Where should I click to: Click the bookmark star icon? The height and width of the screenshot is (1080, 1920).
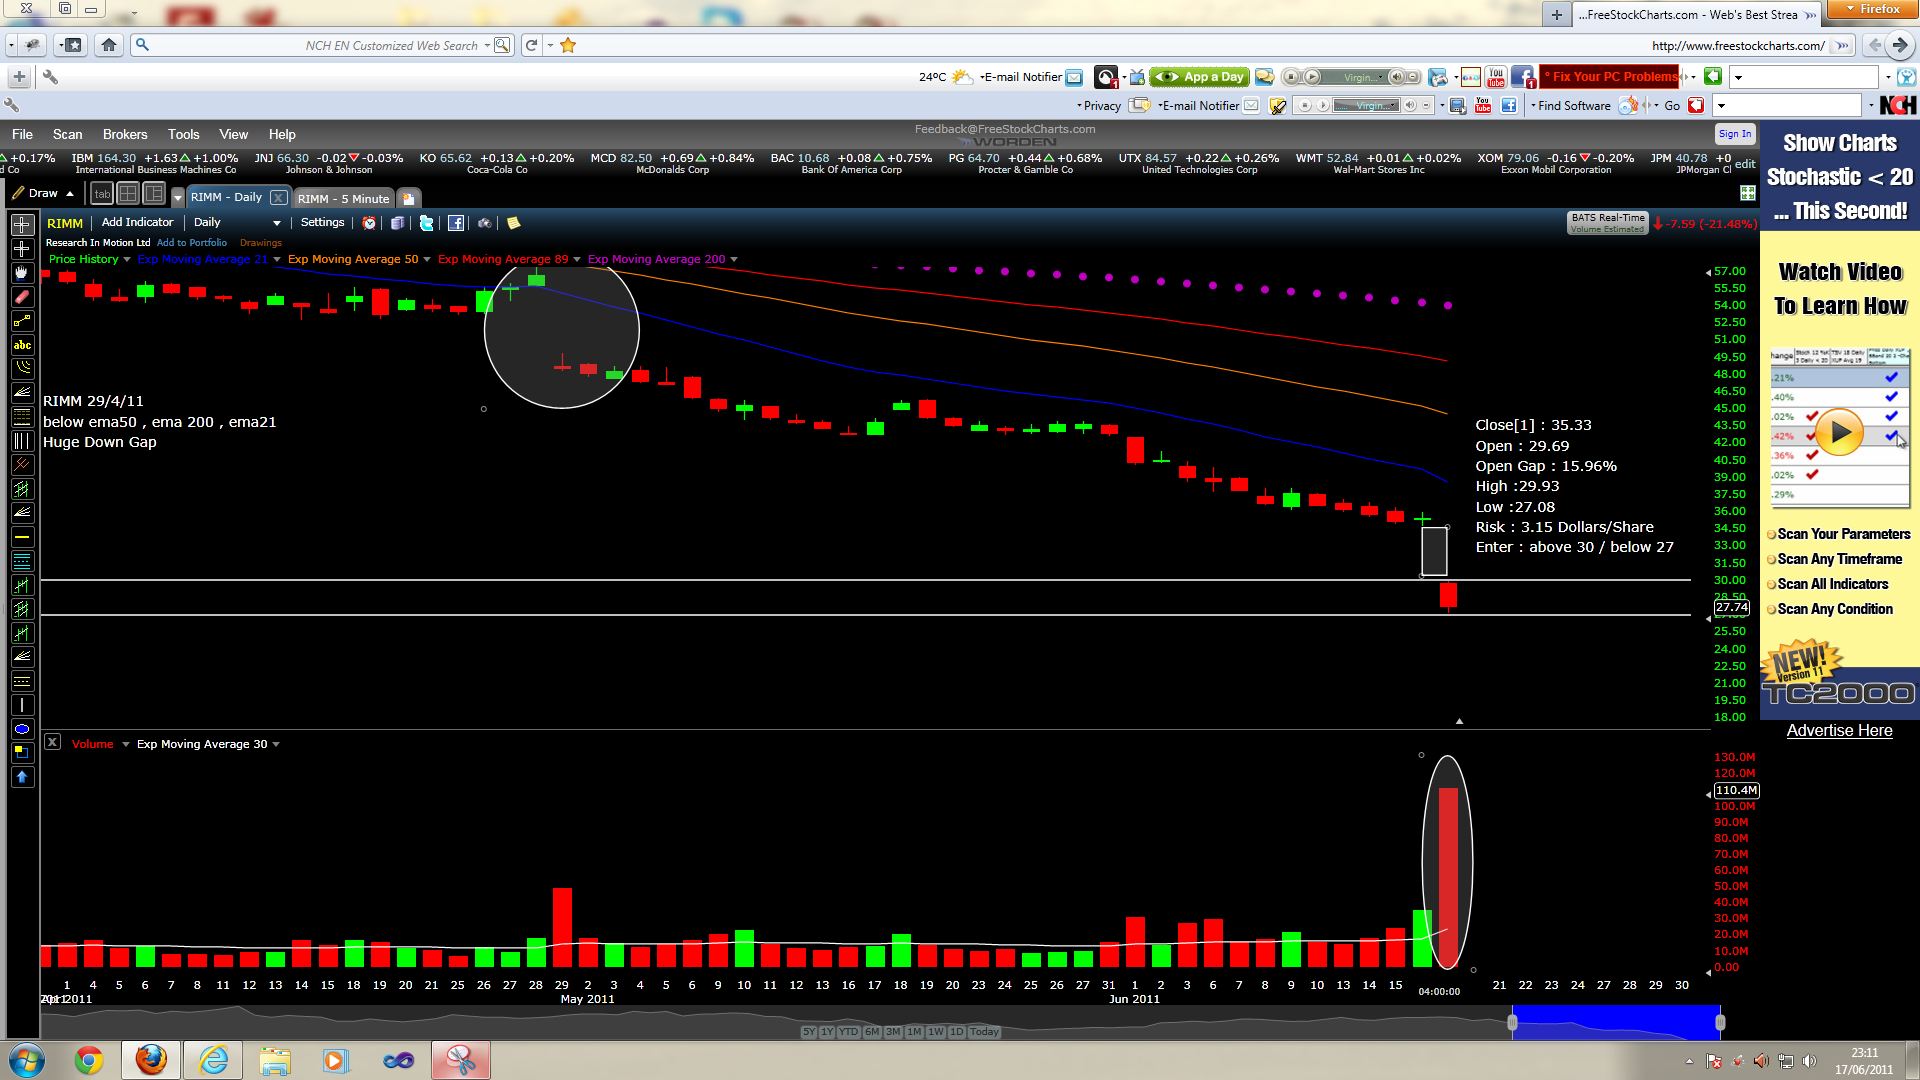coord(568,45)
